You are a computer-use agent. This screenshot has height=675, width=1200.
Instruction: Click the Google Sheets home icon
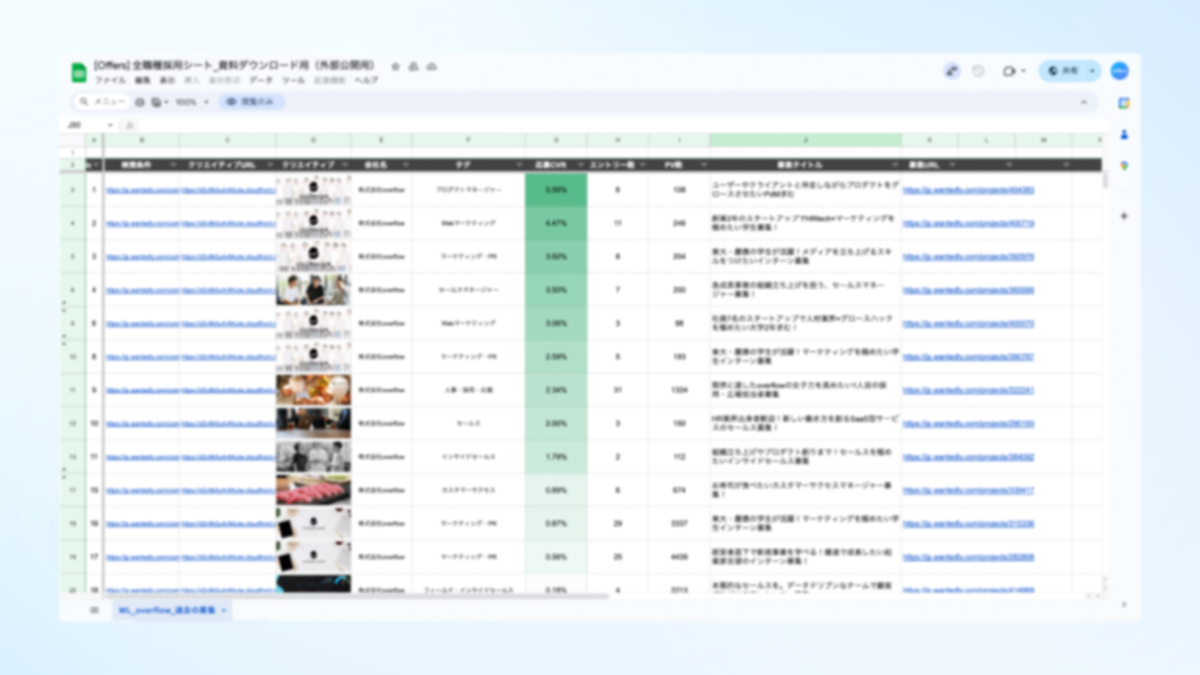(79, 72)
